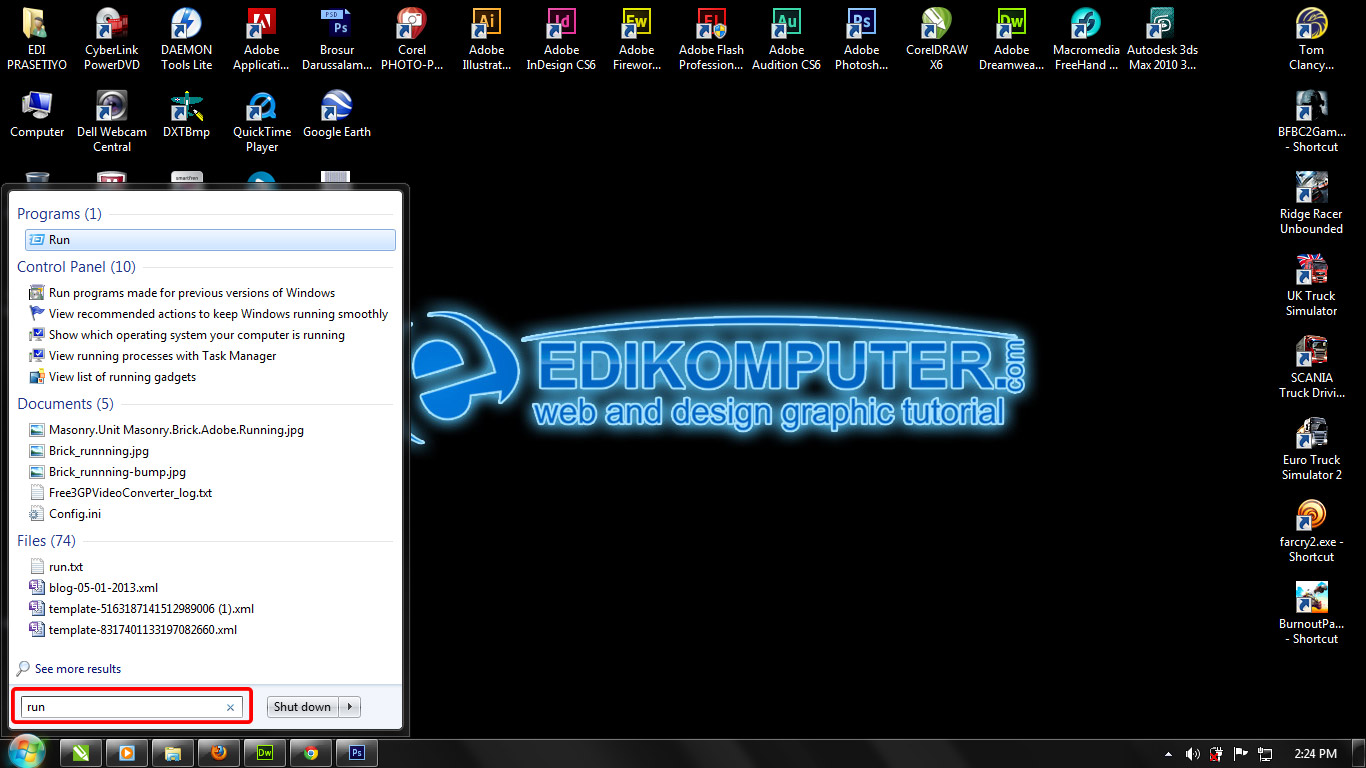Expand the Shut down options arrow
The height and width of the screenshot is (768, 1366).
pos(350,707)
